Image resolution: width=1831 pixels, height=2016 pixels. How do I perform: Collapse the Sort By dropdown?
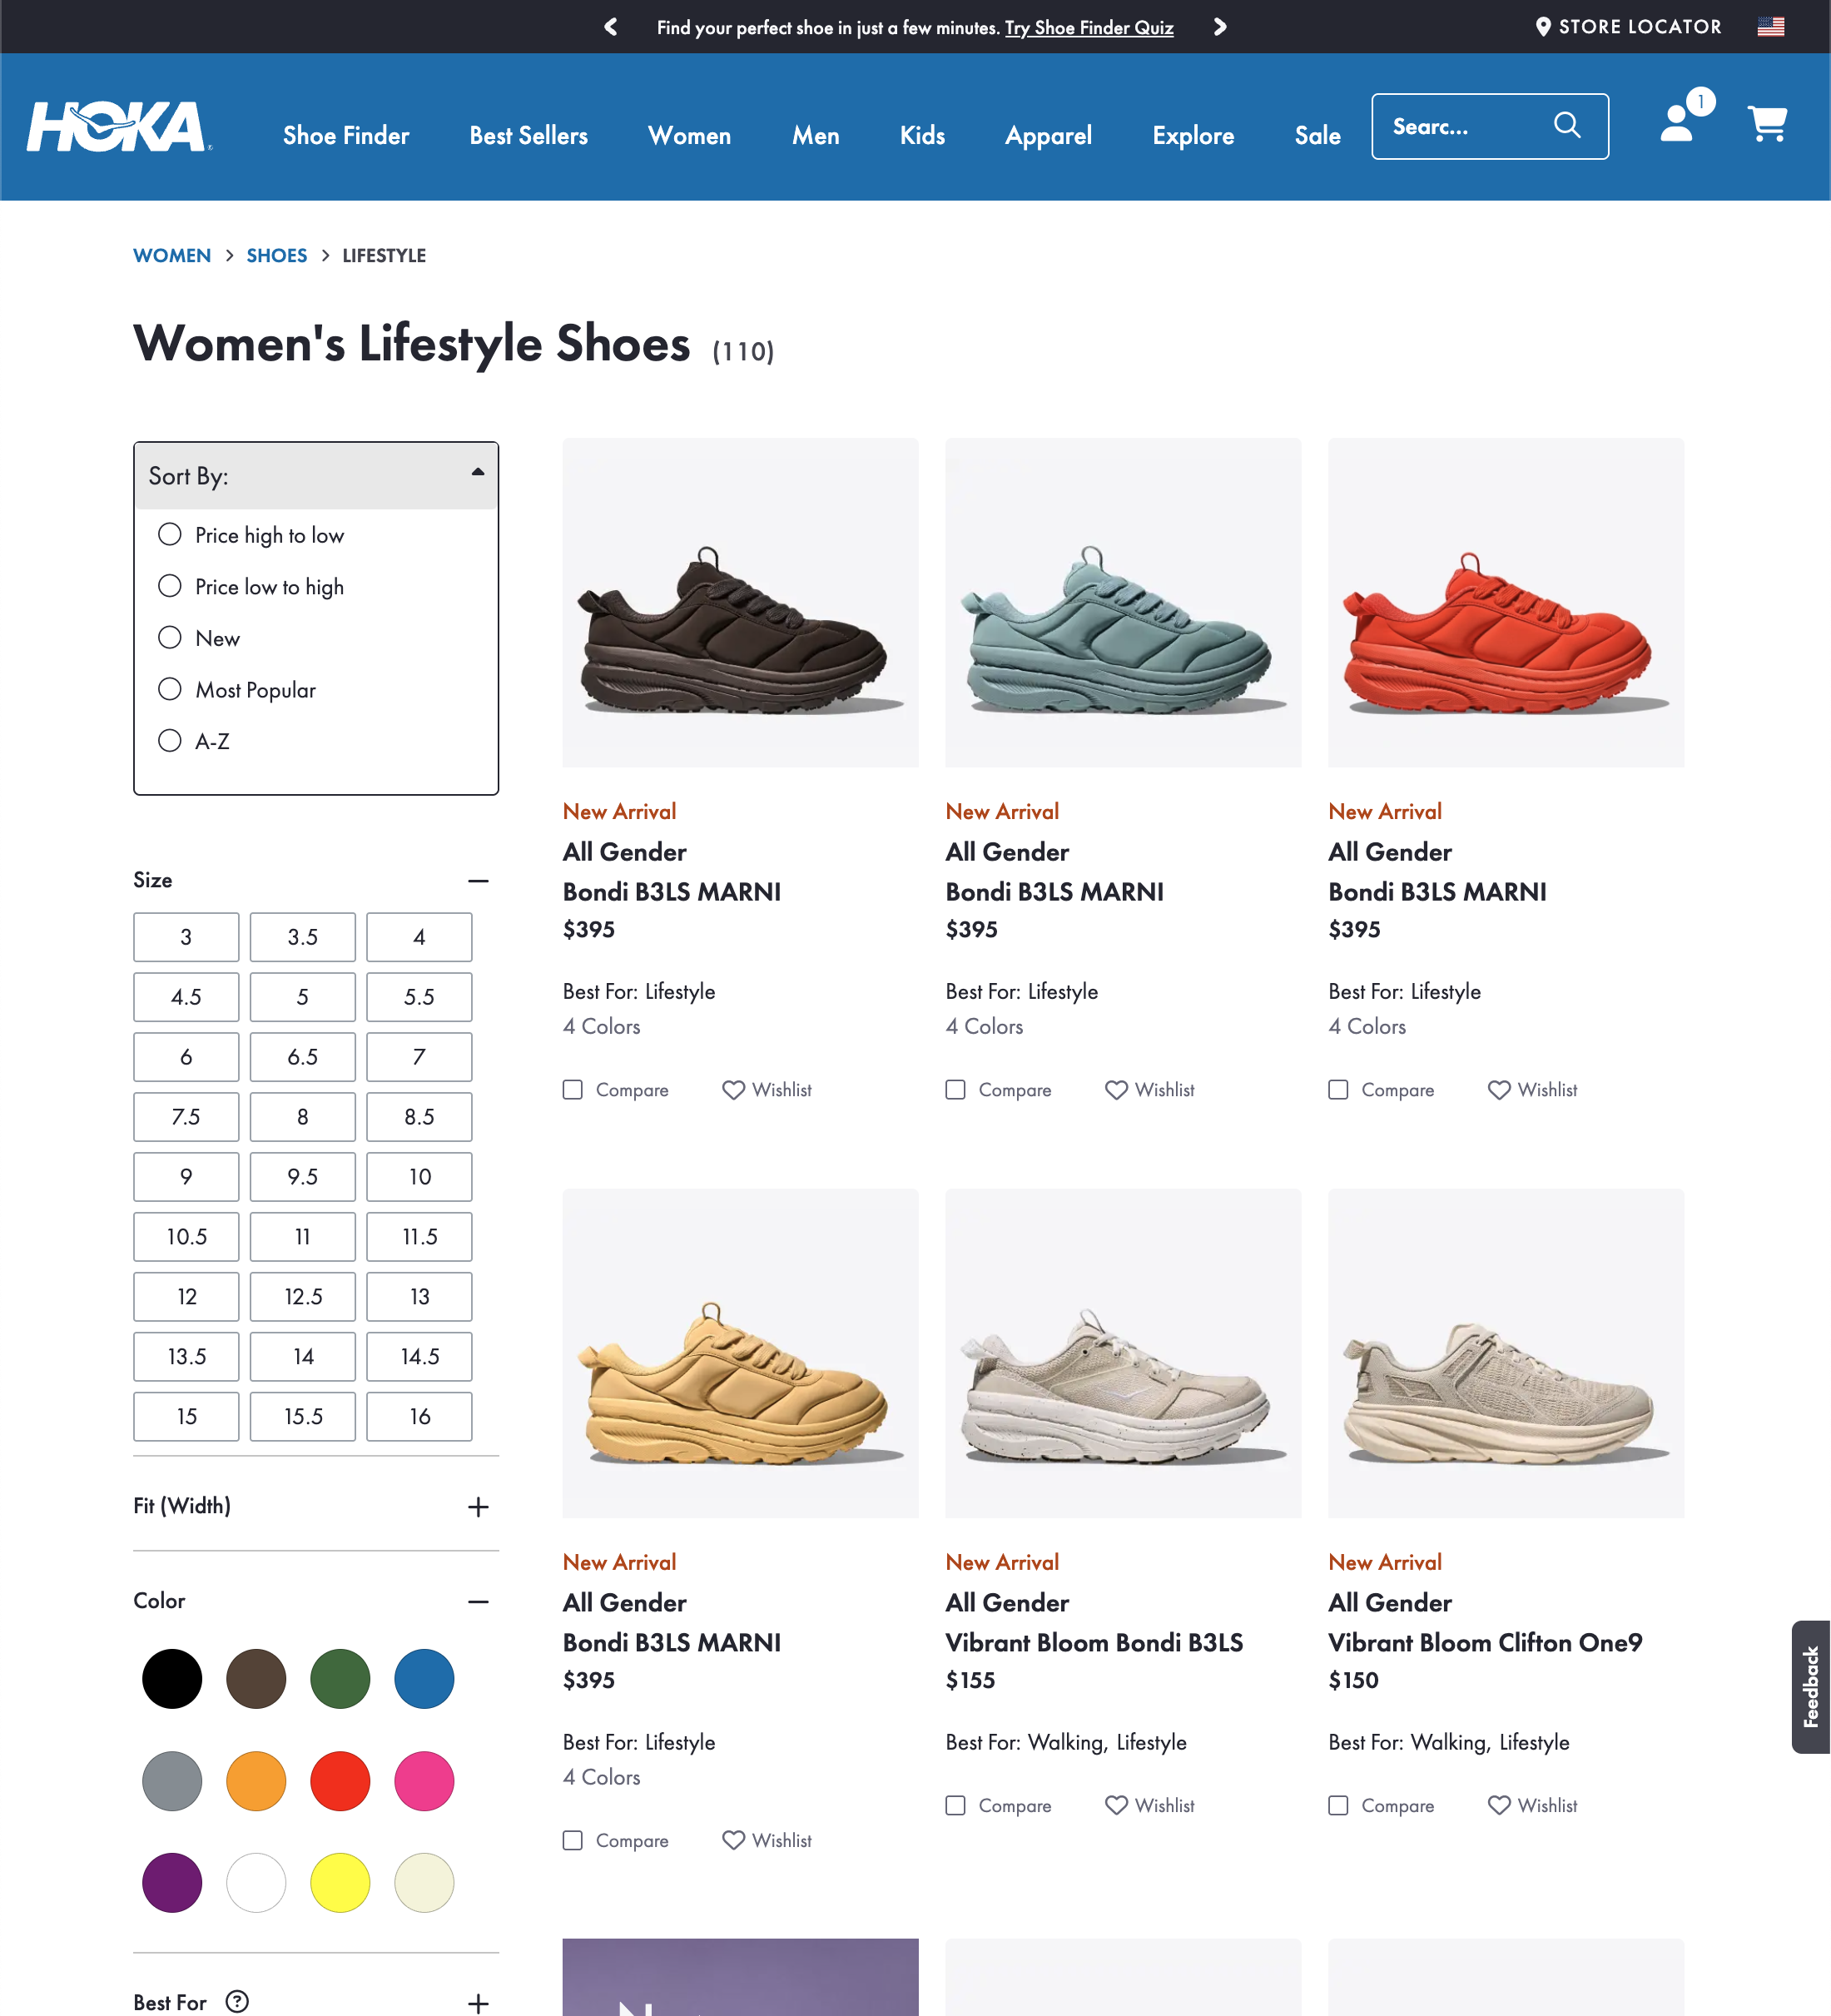(478, 473)
